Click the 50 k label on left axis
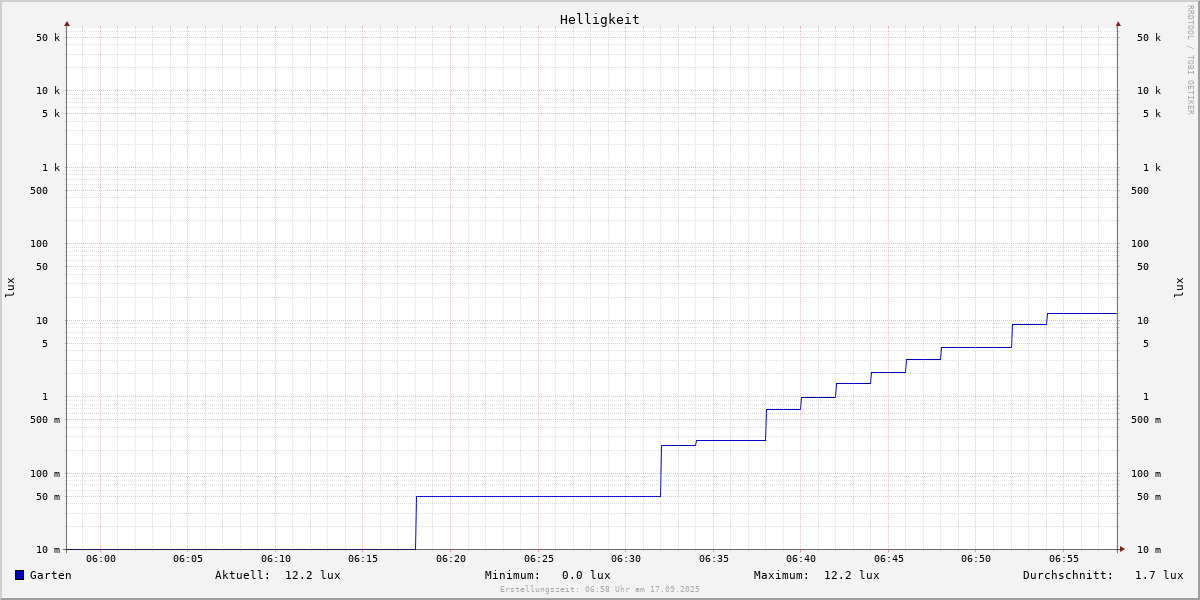The width and height of the screenshot is (1200, 600). pos(48,38)
